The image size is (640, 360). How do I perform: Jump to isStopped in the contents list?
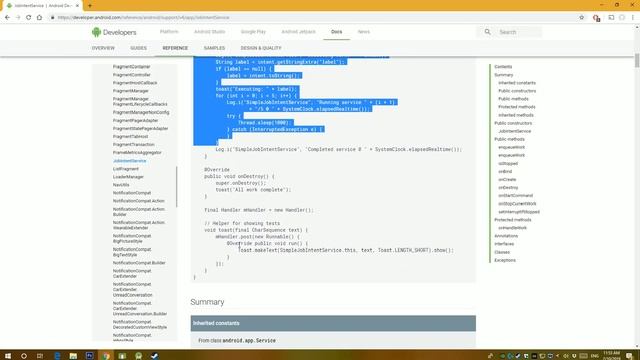click(x=508, y=164)
